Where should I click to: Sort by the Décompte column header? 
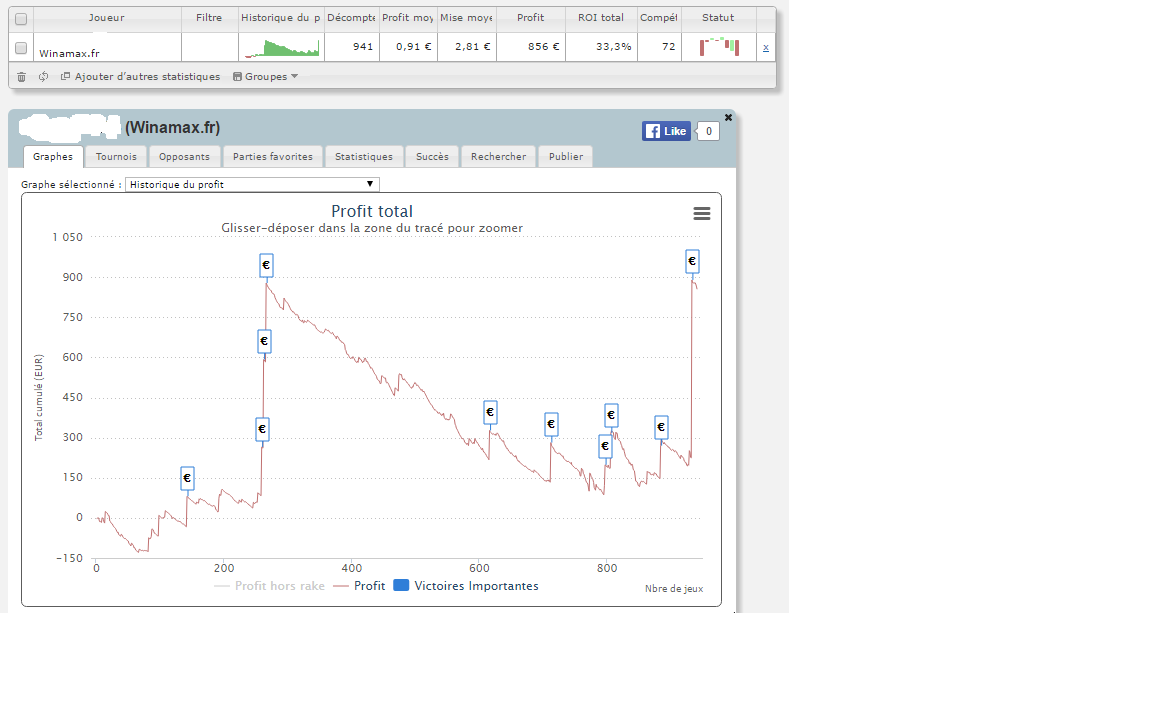coord(351,18)
